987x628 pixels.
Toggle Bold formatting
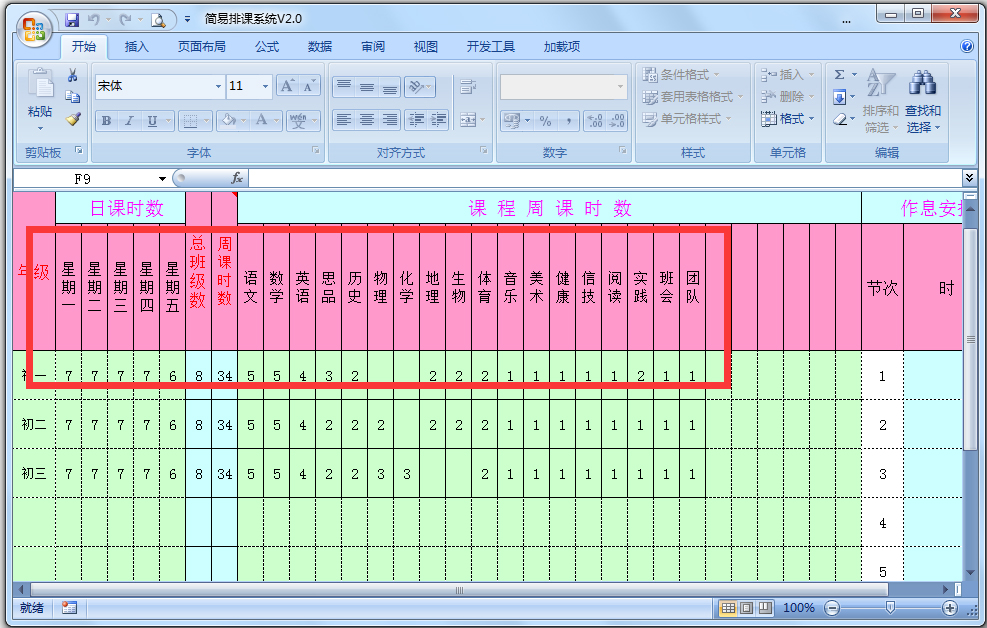tap(105, 121)
